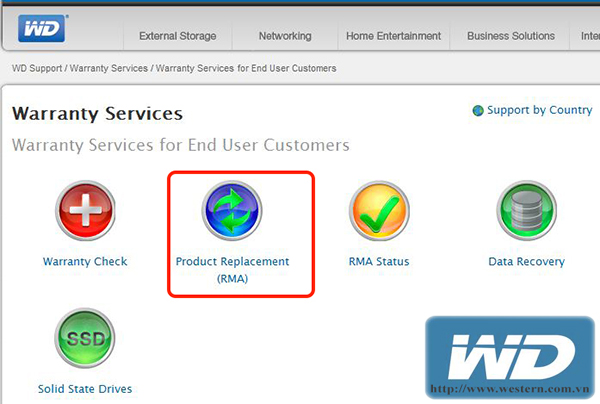Click the Product Replacement green arrows icon
The height and width of the screenshot is (404, 600).
click(232, 210)
